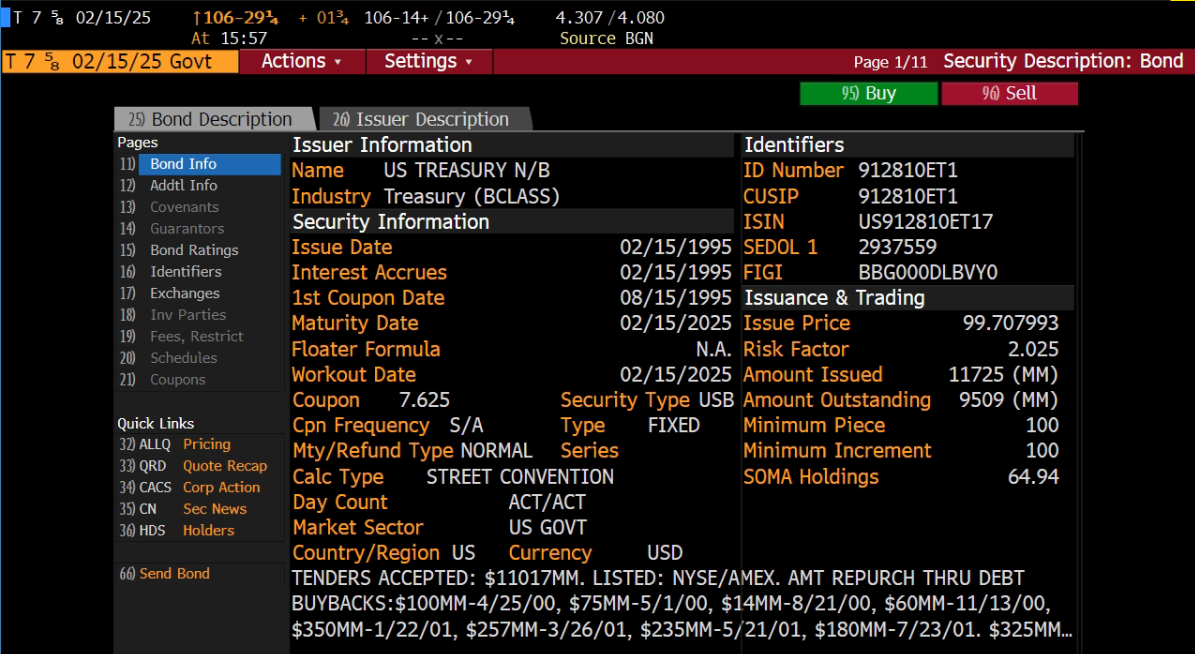Switch to the Bond Description tab

pyautogui.click(x=212, y=119)
